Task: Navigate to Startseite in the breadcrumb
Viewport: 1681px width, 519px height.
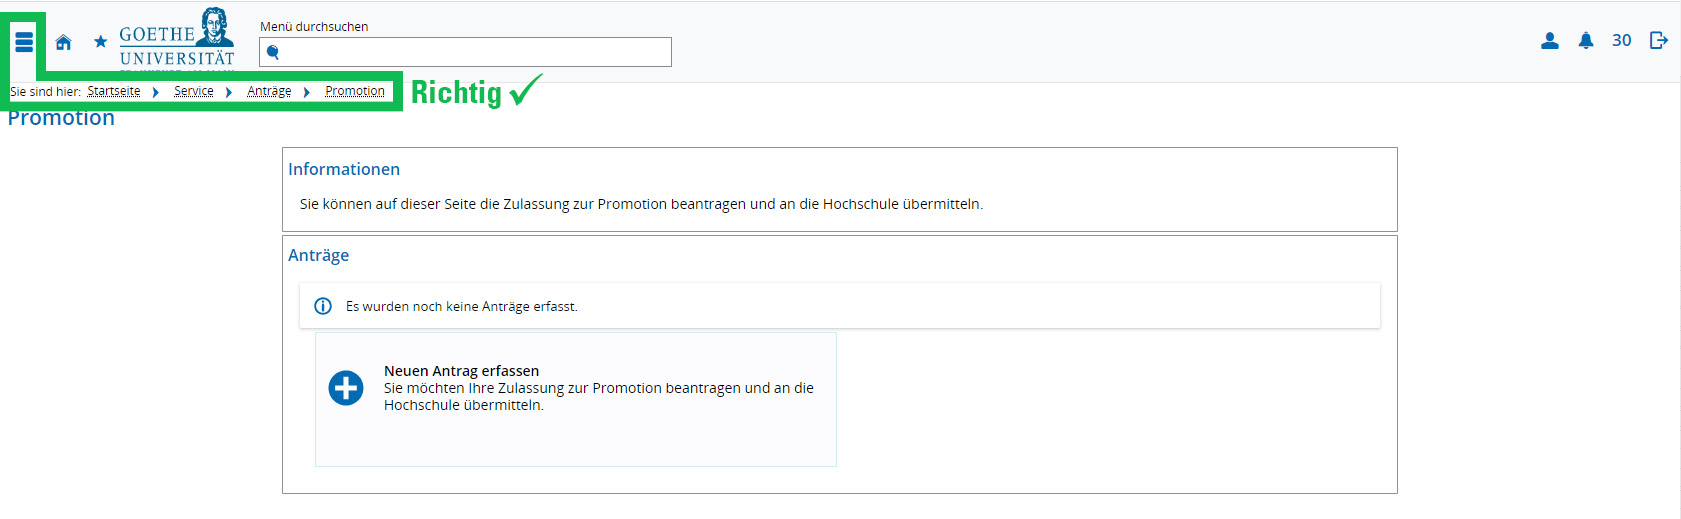Action: click(x=114, y=91)
